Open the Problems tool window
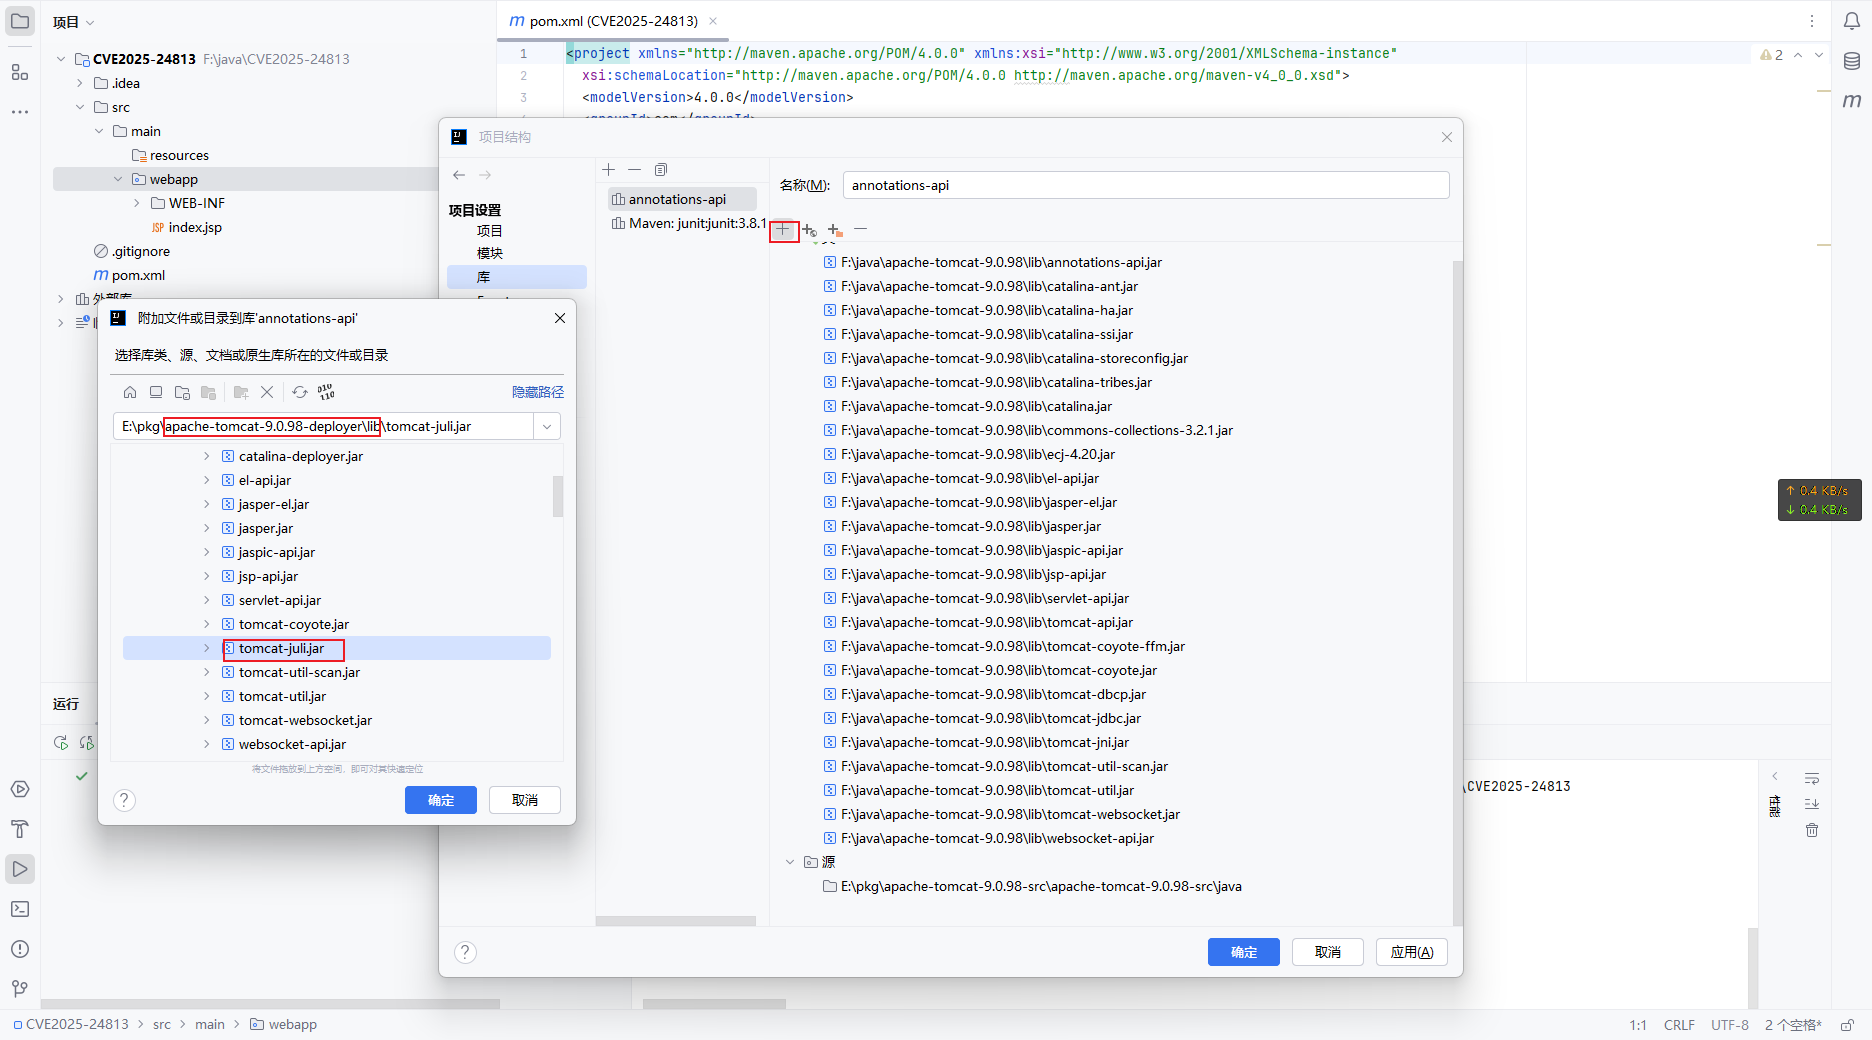Image resolution: width=1872 pixels, height=1040 pixels. (x=20, y=949)
